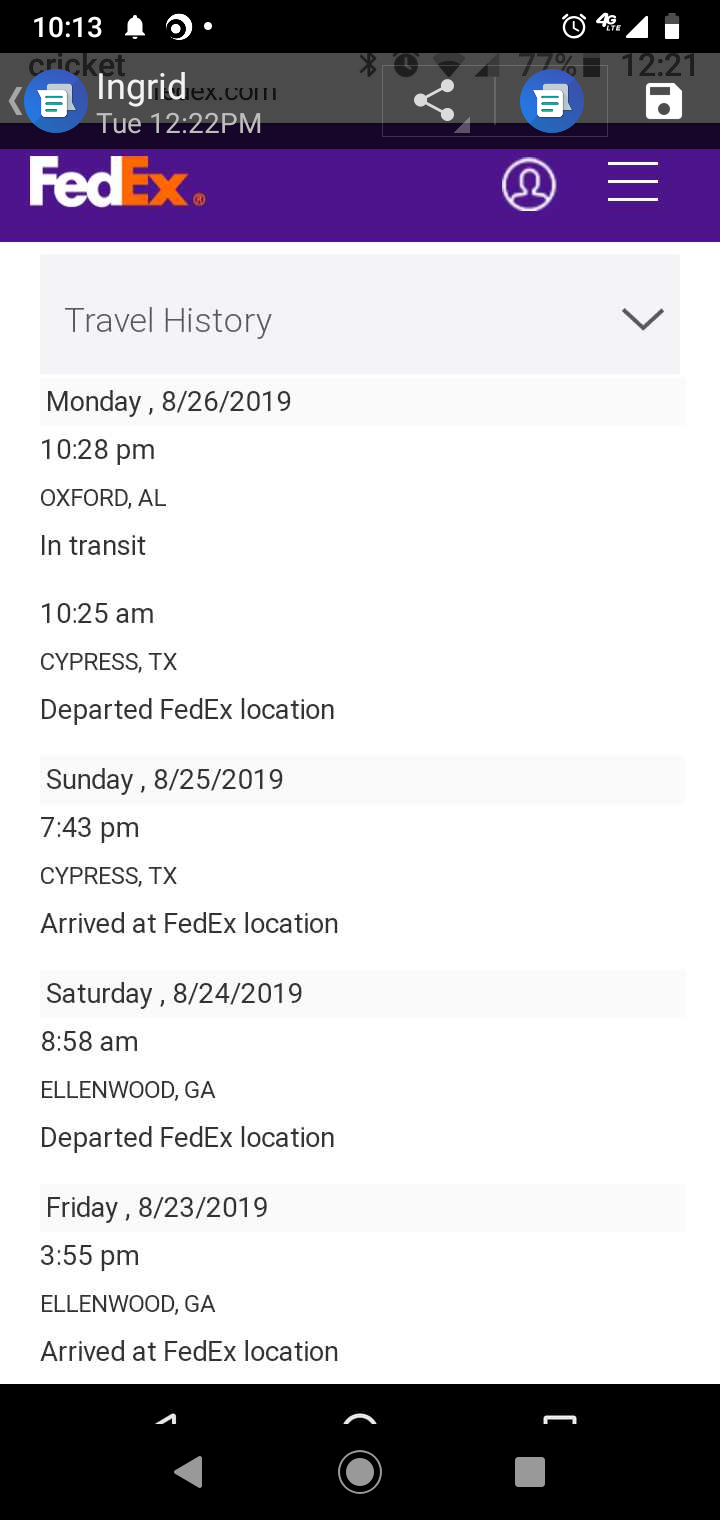Viewport: 720px width, 1520px height.
Task: Share via the Messages icon beside share
Action: (x=551, y=102)
